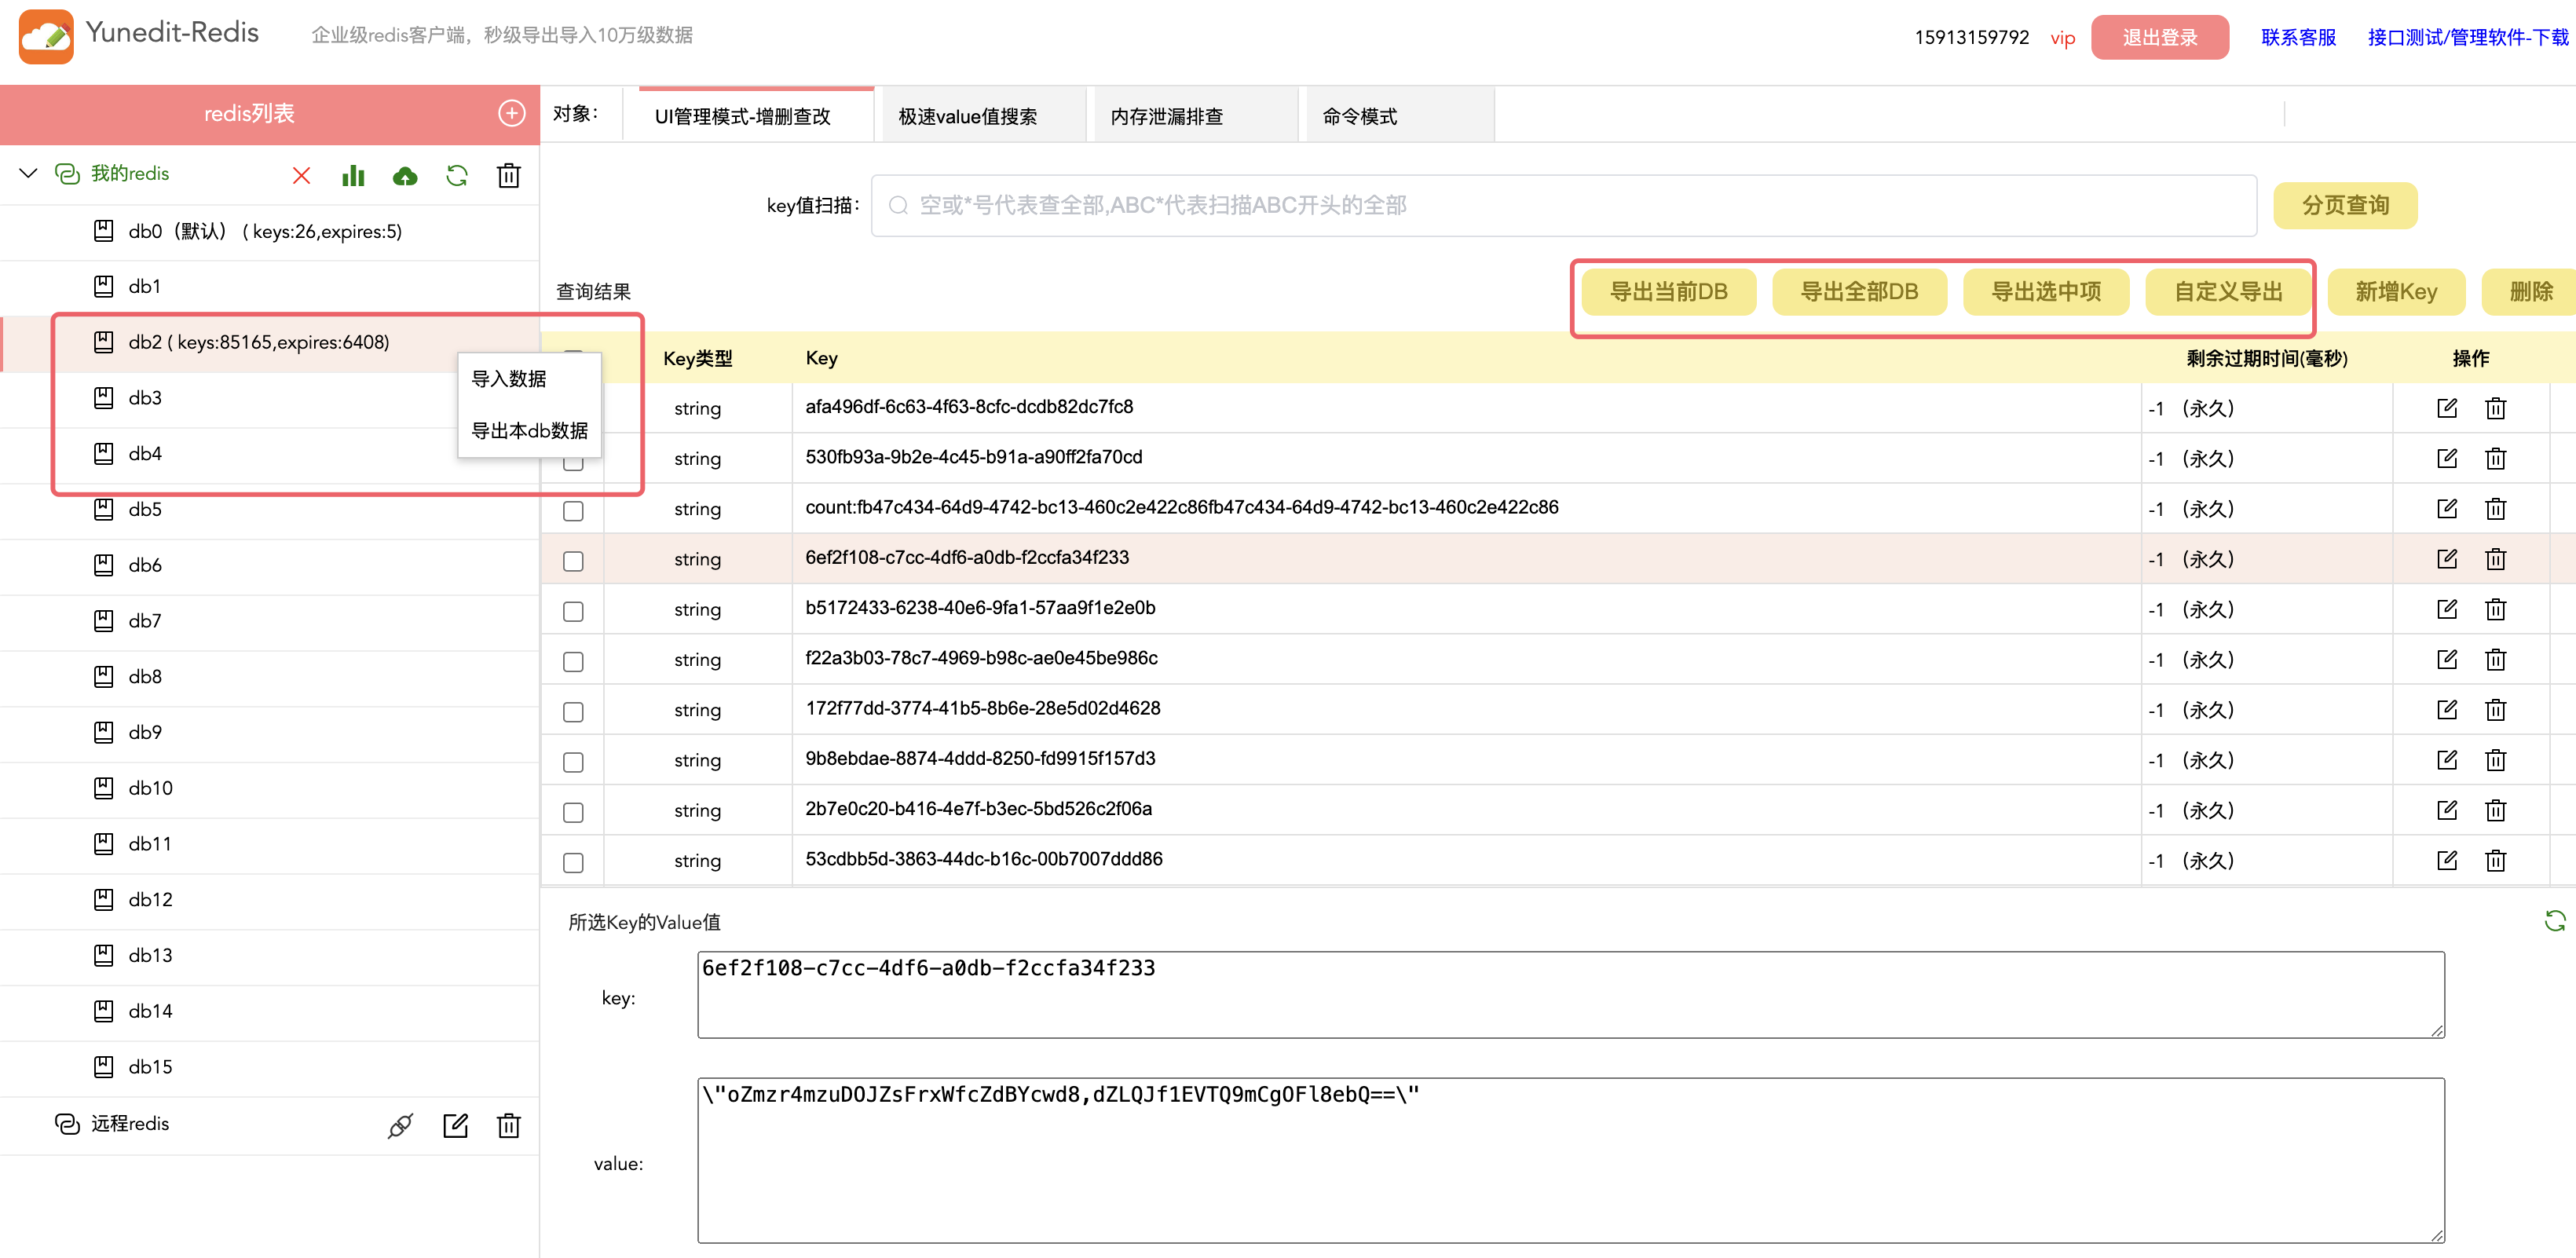This screenshot has height=1258, width=2576.
Task: Click the 导出全部DB button
Action: (1858, 292)
